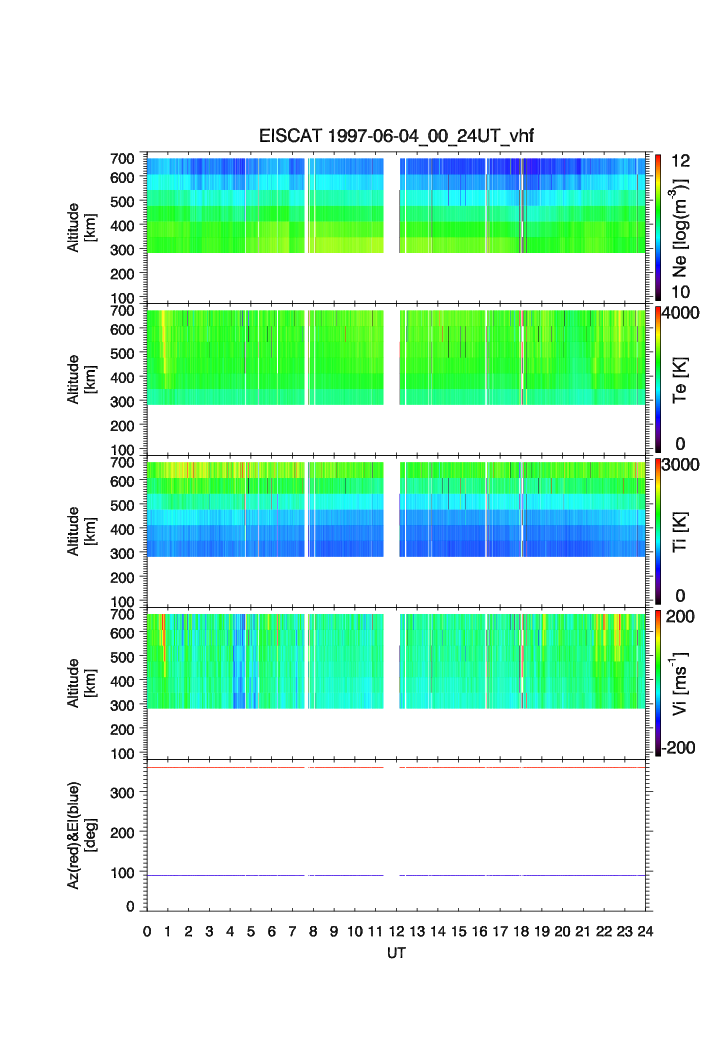Screen dimensions: 708x1063
Task: Click the '24' tick on the UT axis
Action: click(645, 931)
